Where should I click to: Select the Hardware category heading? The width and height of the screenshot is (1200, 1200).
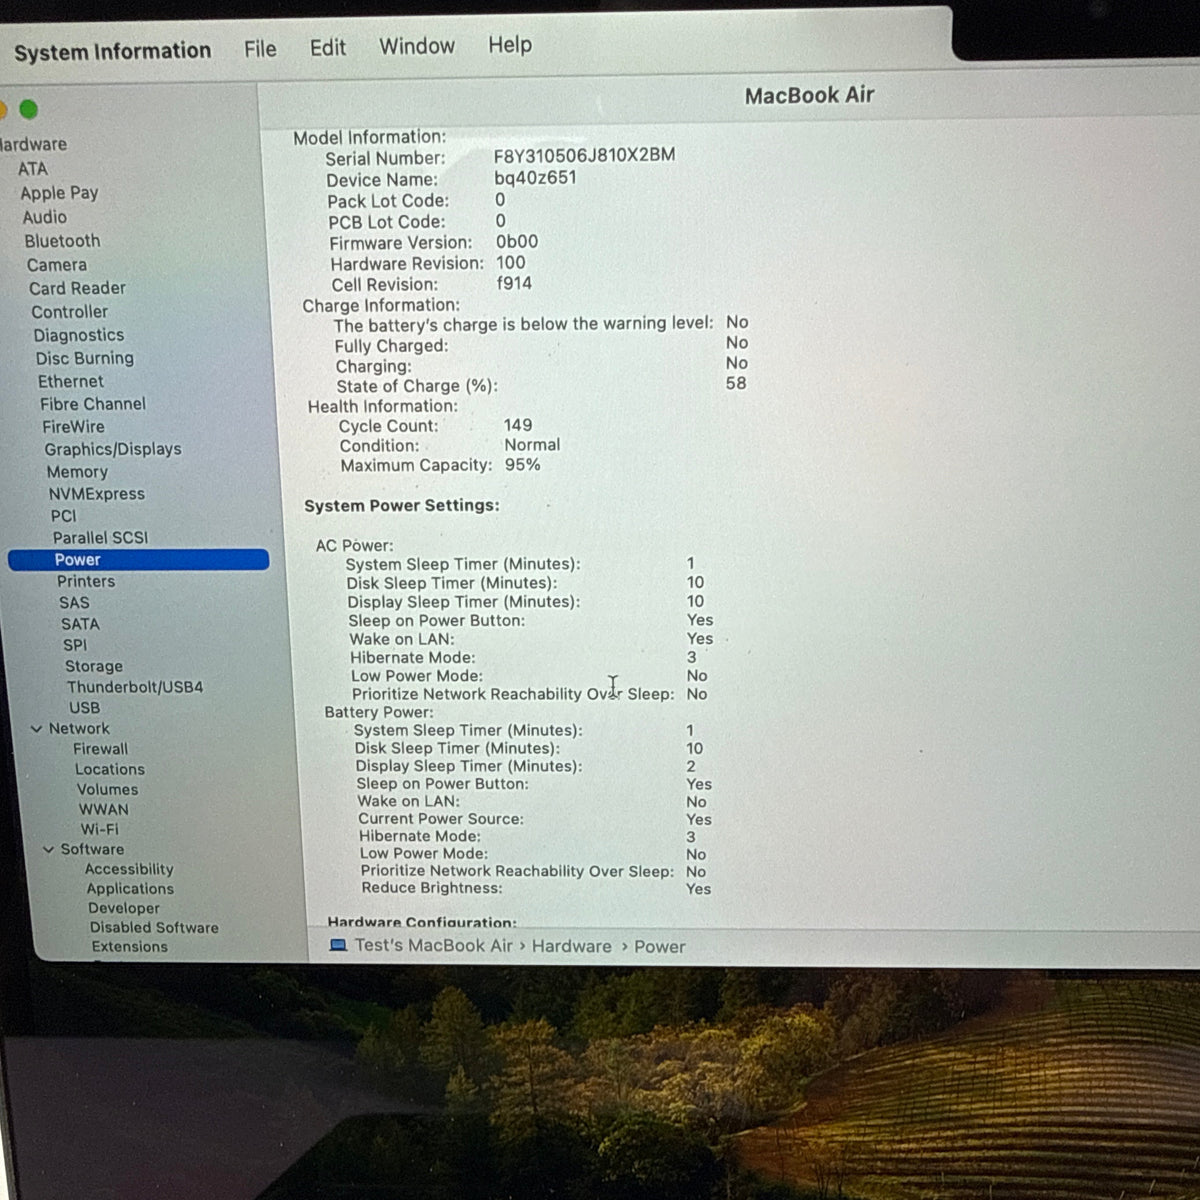(x=32, y=145)
